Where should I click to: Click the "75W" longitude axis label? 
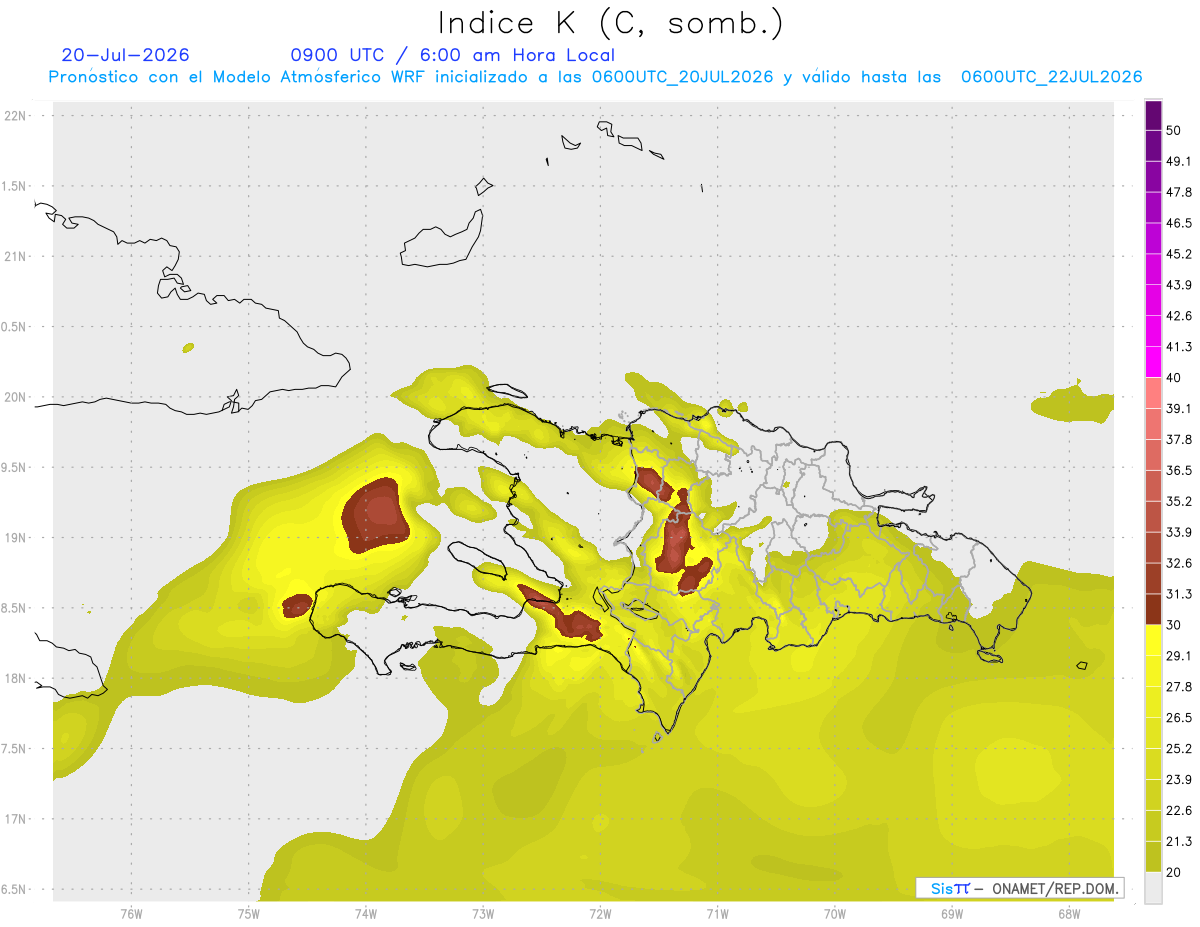tap(249, 912)
